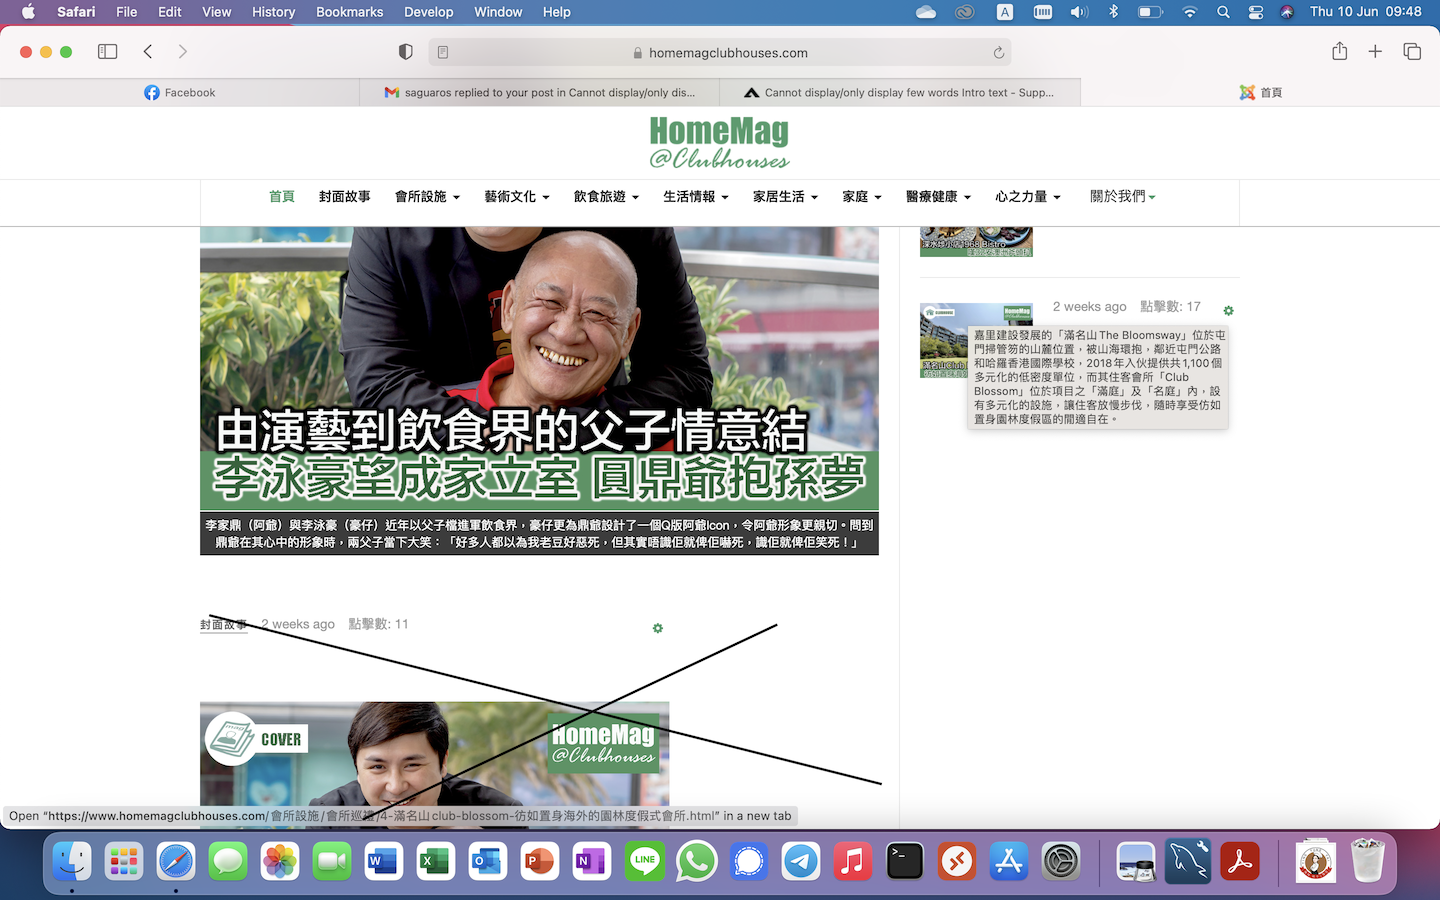Show the tab overview icon

point(1412,52)
